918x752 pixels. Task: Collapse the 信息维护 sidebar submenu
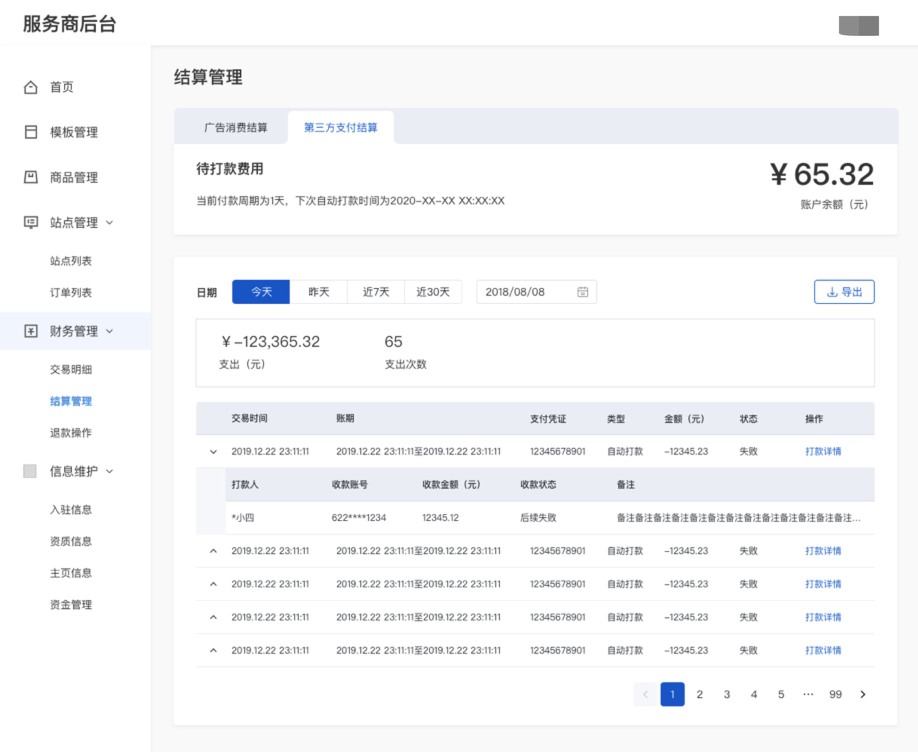tap(110, 471)
